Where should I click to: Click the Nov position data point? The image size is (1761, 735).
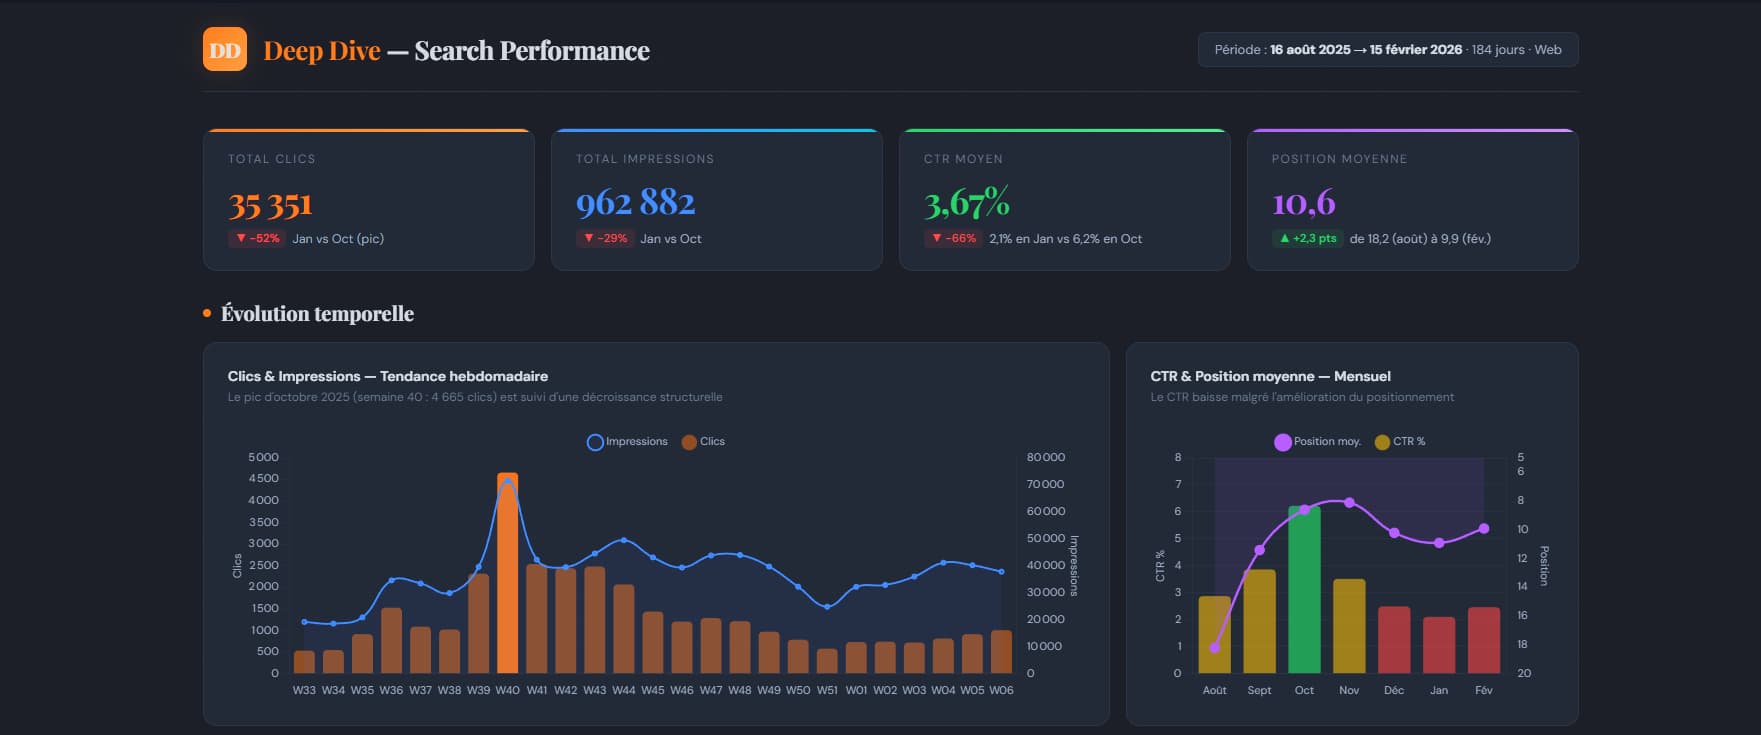click(1349, 502)
